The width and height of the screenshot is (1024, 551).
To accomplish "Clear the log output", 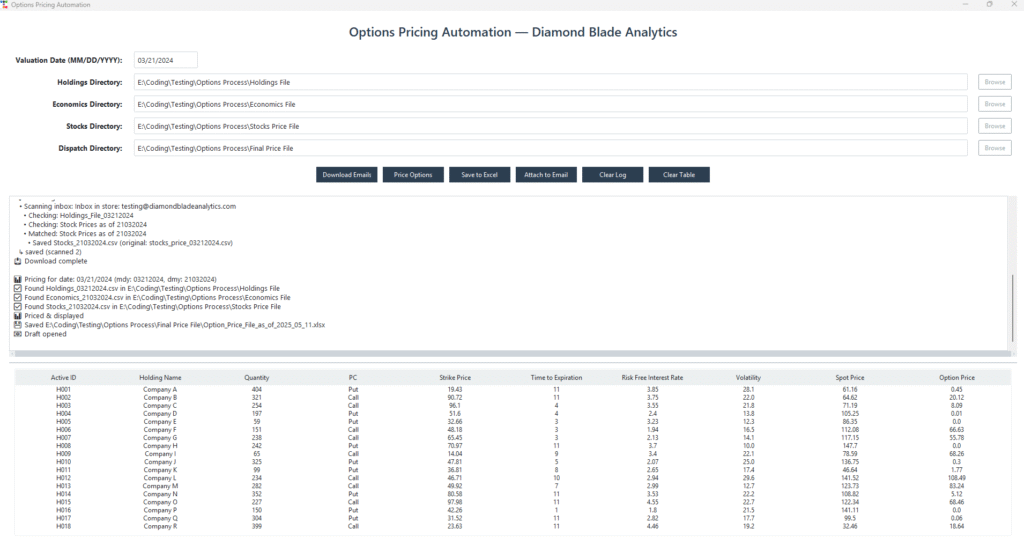I will coord(613,175).
